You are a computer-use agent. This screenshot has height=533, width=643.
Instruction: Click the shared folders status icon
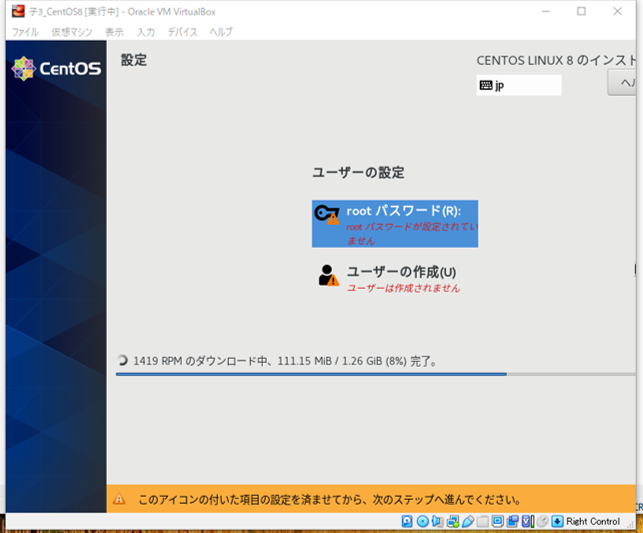point(483,521)
